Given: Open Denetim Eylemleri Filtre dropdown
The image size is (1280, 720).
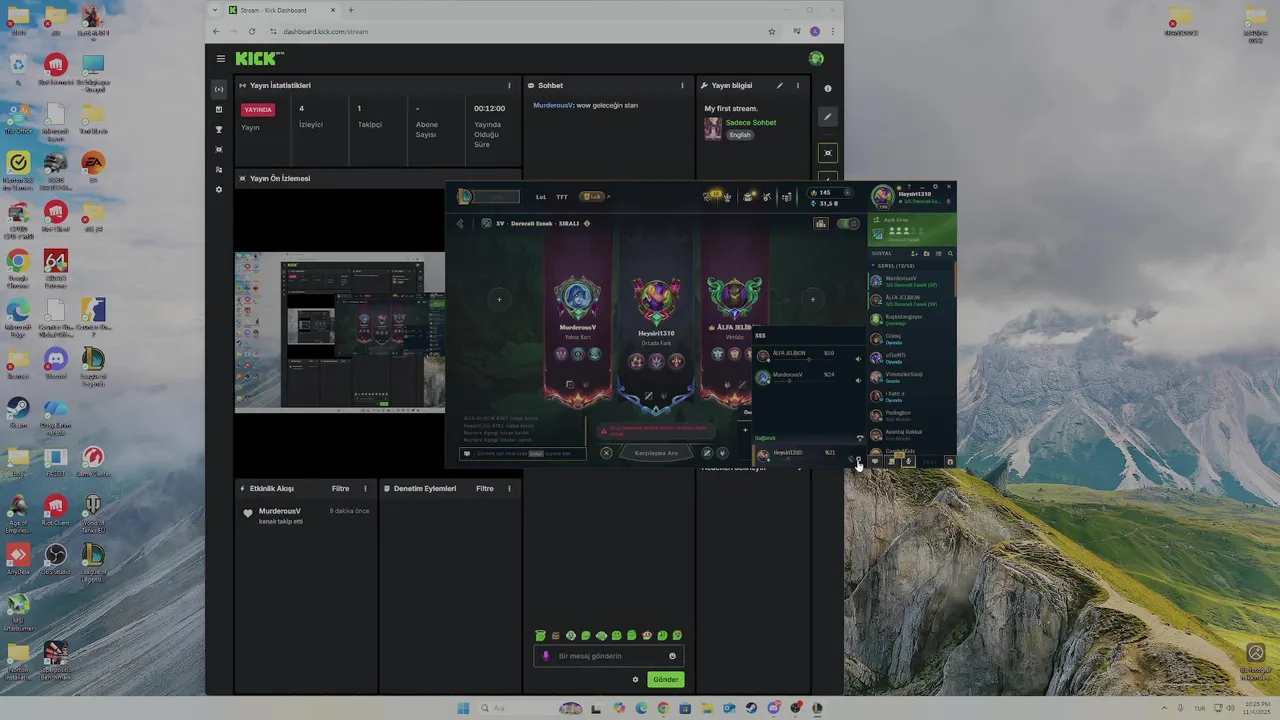Looking at the screenshot, I should click(x=485, y=489).
